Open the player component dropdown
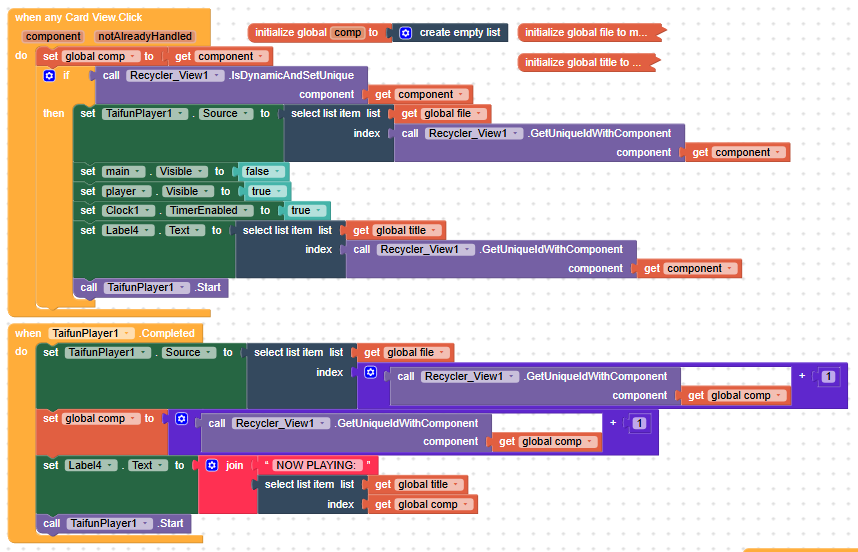The height and width of the screenshot is (552, 858). pyautogui.click(x=126, y=191)
